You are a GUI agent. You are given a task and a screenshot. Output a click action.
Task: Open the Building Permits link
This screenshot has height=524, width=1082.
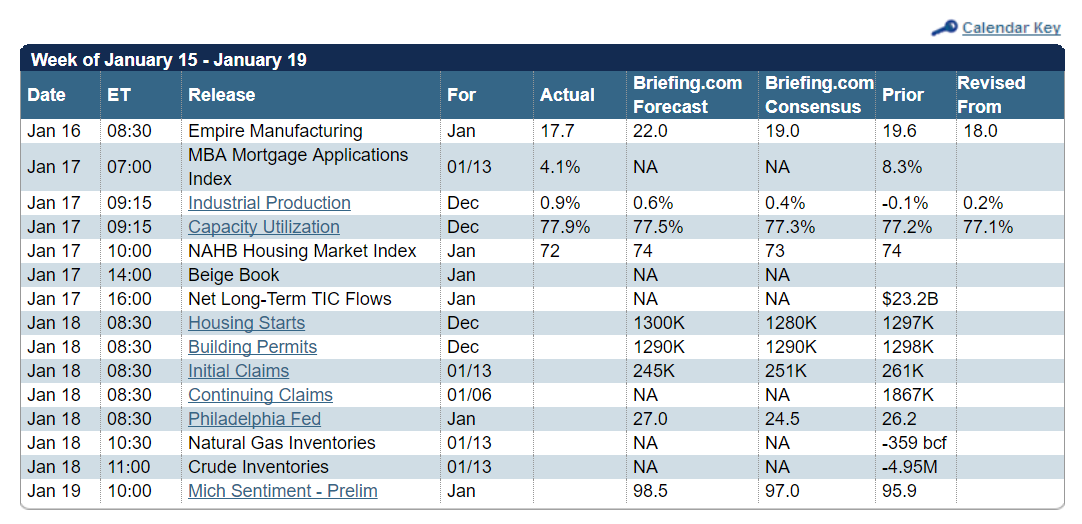click(253, 347)
